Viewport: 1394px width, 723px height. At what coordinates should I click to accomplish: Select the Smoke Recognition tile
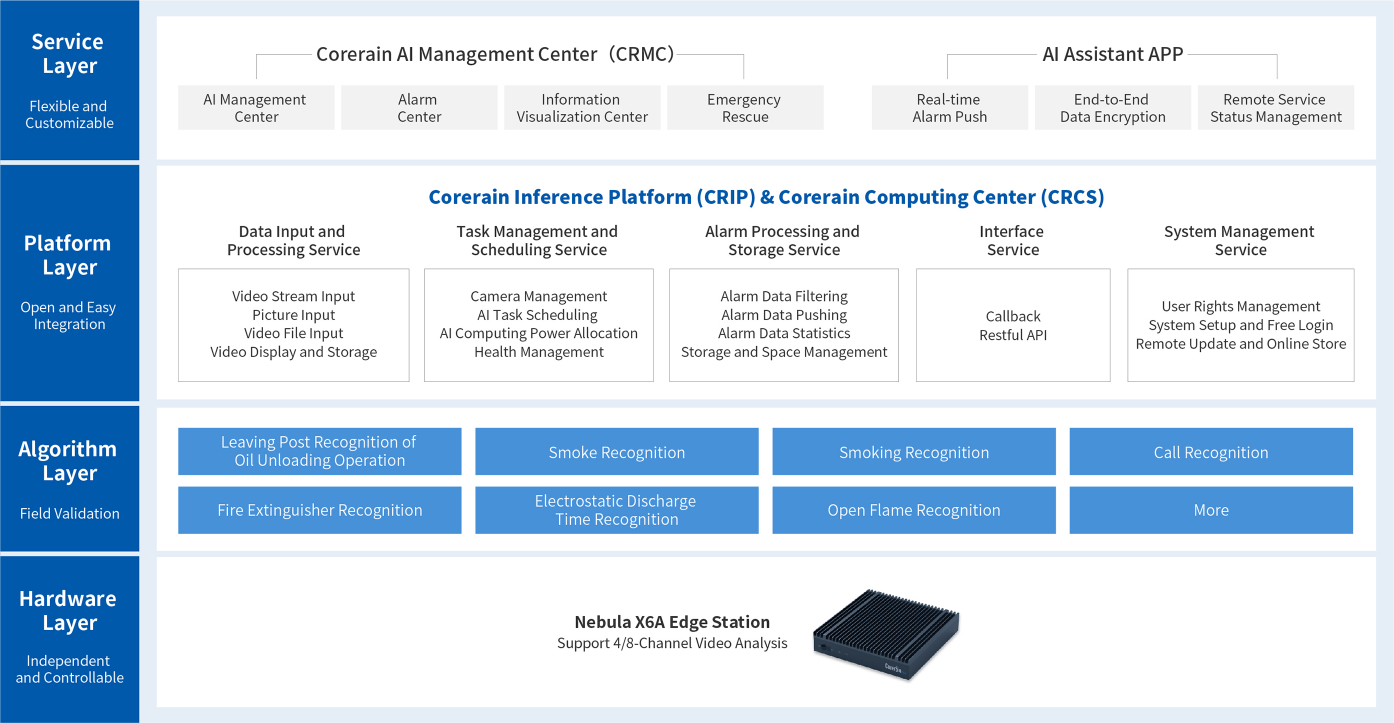click(616, 451)
